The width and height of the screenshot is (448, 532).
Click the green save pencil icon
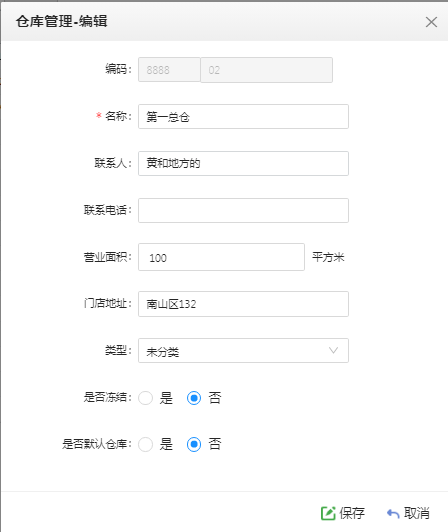click(328, 513)
